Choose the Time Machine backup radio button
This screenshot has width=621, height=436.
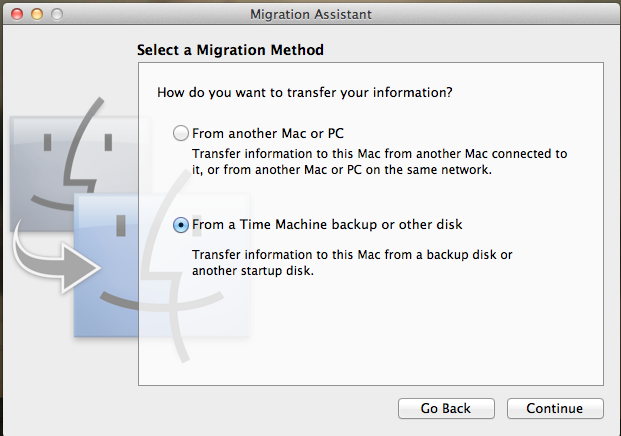click(x=181, y=225)
